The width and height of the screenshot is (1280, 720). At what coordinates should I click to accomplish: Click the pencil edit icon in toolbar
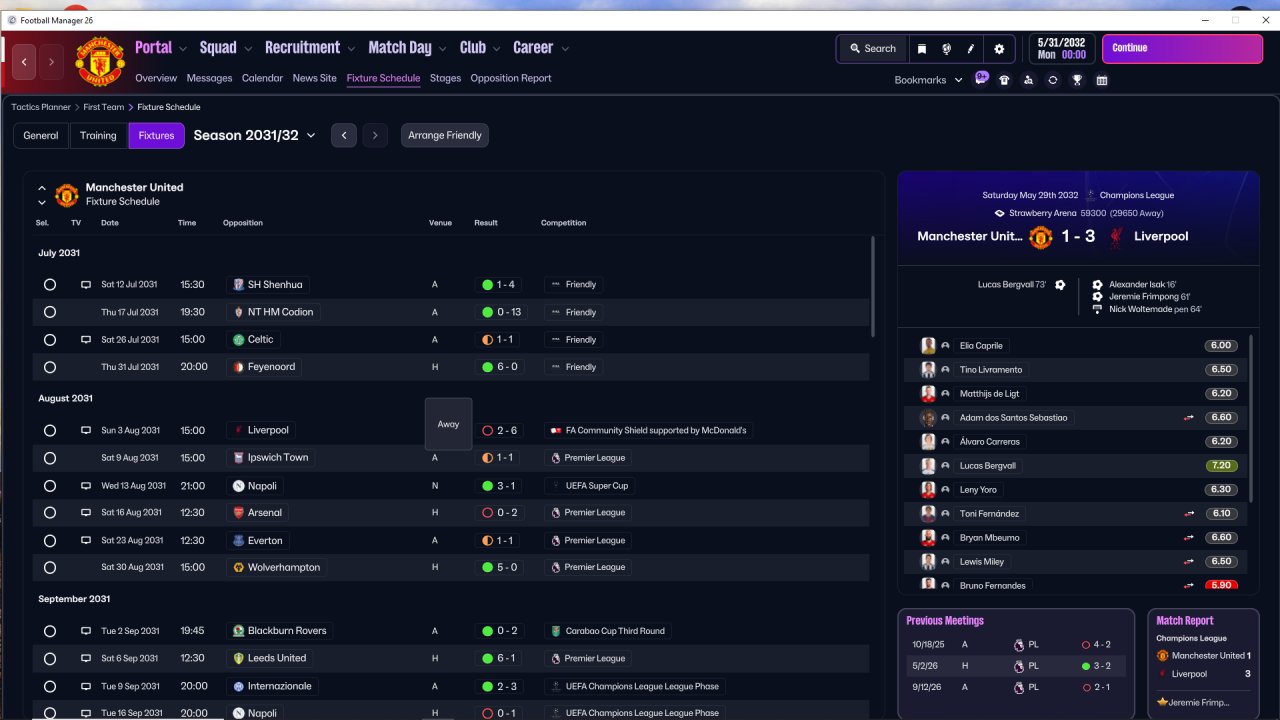pyautogui.click(x=970, y=48)
